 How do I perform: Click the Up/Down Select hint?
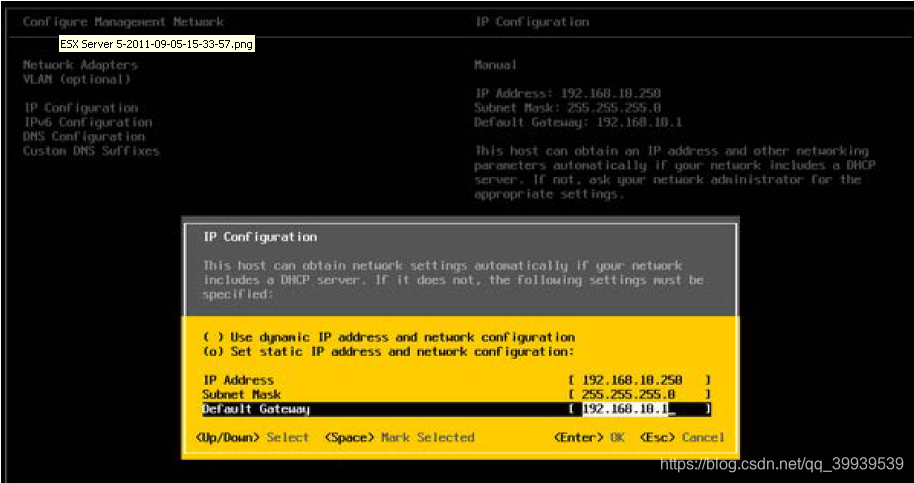pos(253,437)
